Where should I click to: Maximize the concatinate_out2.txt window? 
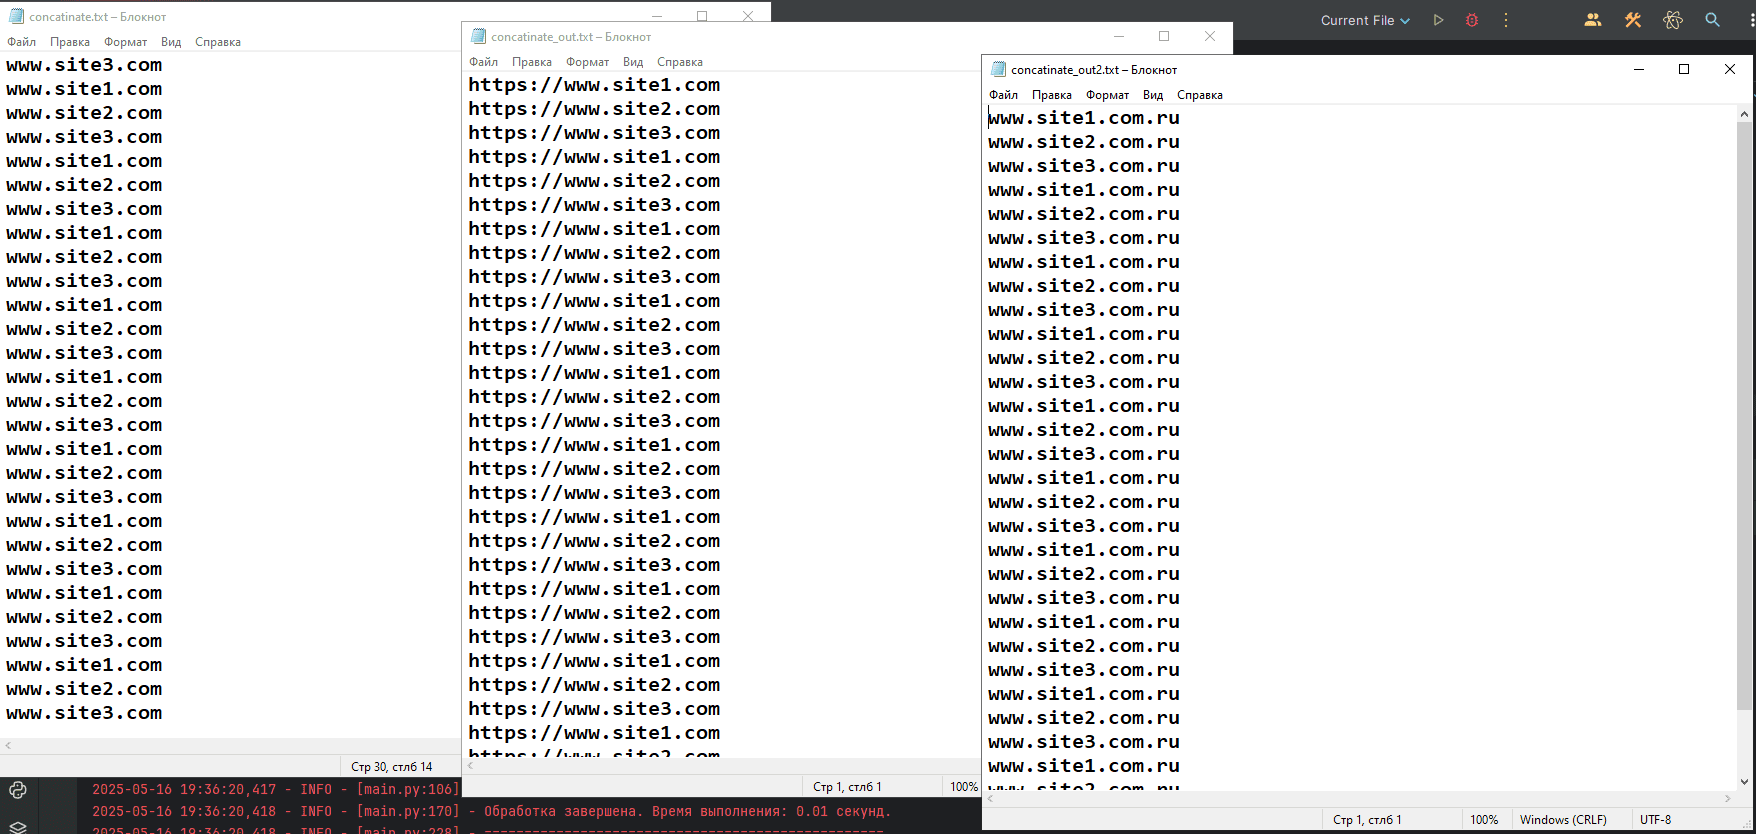(1684, 69)
